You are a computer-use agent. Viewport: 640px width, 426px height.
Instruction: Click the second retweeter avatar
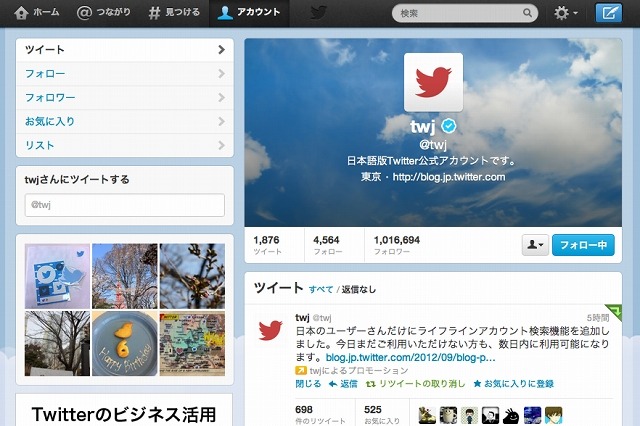pos(448,415)
